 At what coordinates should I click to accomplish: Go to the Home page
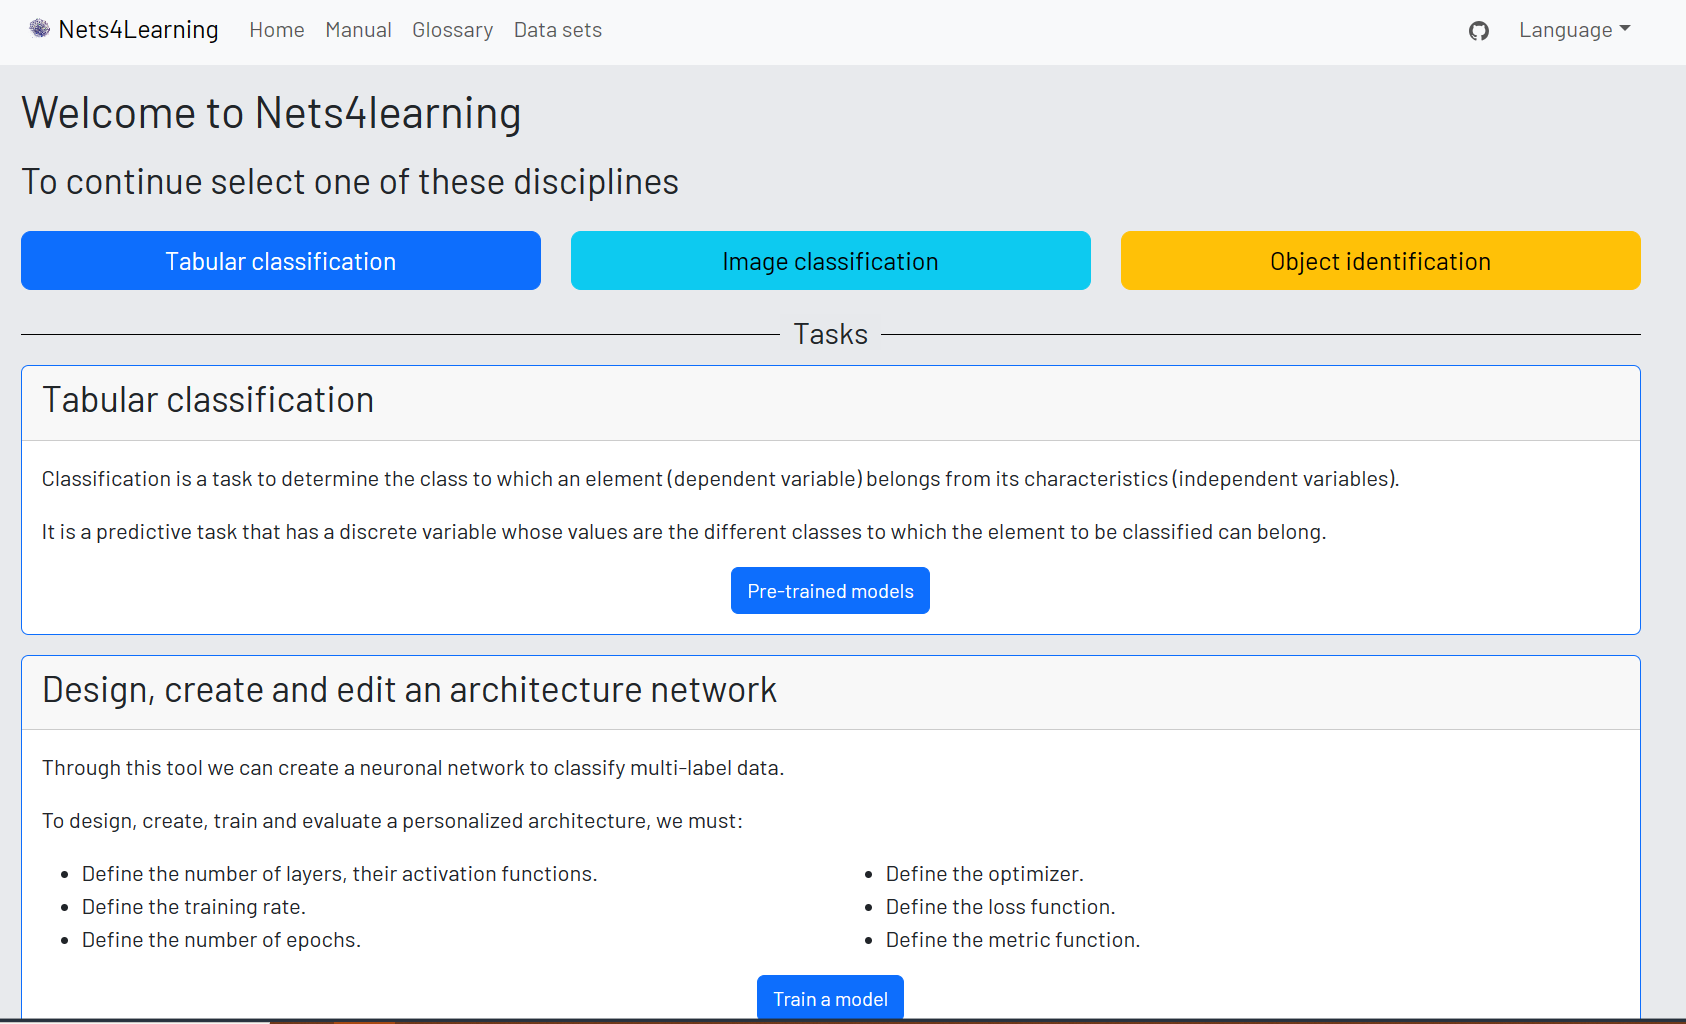click(276, 30)
